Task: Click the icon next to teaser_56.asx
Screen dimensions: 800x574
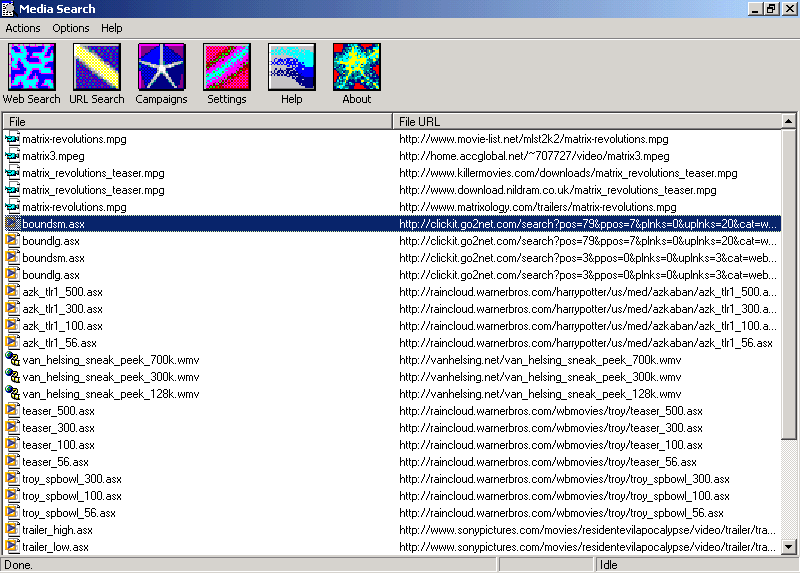Action: click(12, 462)
